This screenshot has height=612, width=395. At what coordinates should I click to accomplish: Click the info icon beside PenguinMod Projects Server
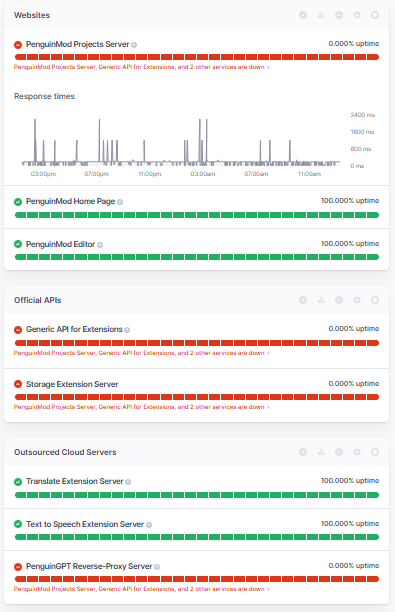click(x=134, y=45)
